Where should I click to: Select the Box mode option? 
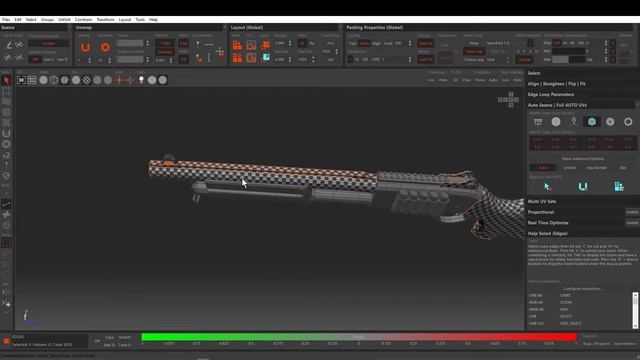point(623,168)
